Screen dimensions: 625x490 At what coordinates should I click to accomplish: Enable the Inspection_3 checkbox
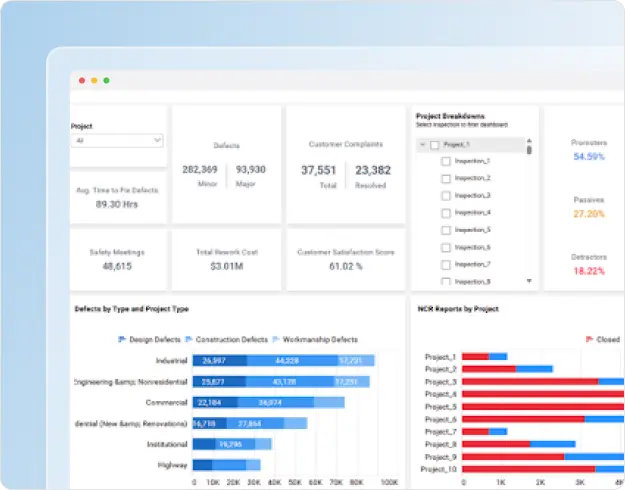(446, 196)
